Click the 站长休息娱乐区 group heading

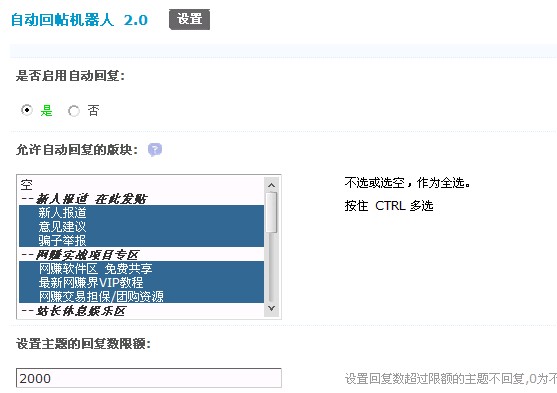[141, 311]
